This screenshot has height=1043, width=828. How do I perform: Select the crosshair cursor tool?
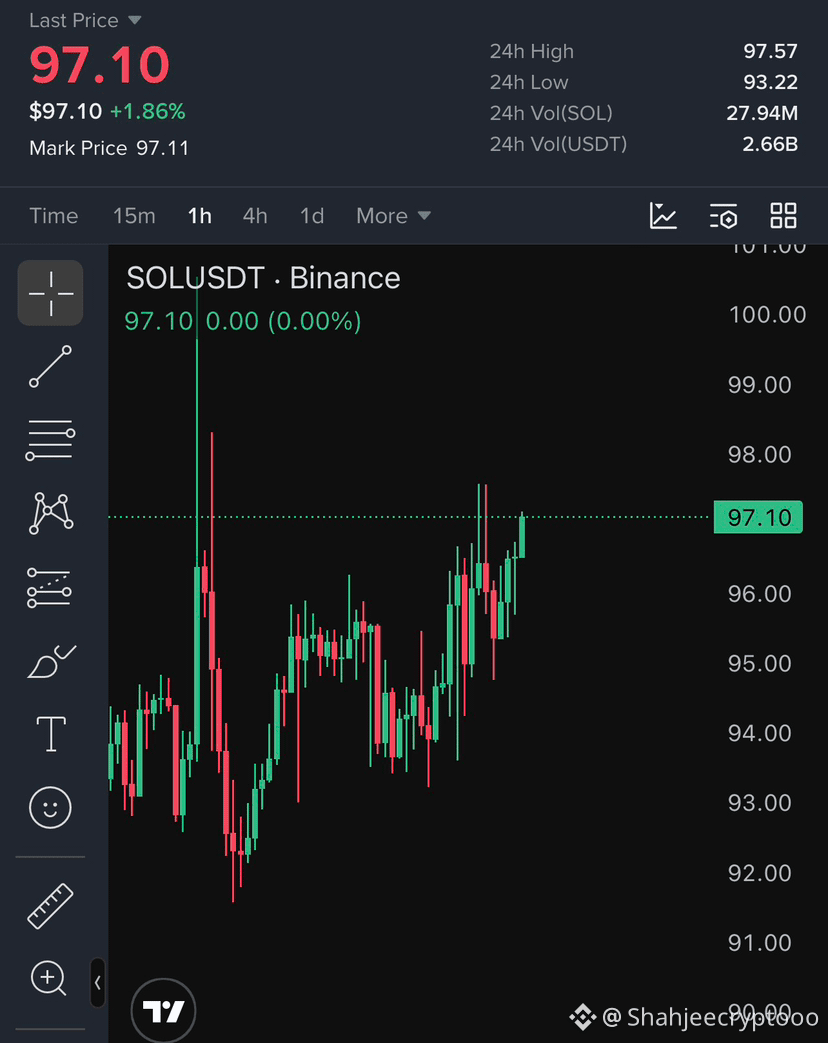51,293
